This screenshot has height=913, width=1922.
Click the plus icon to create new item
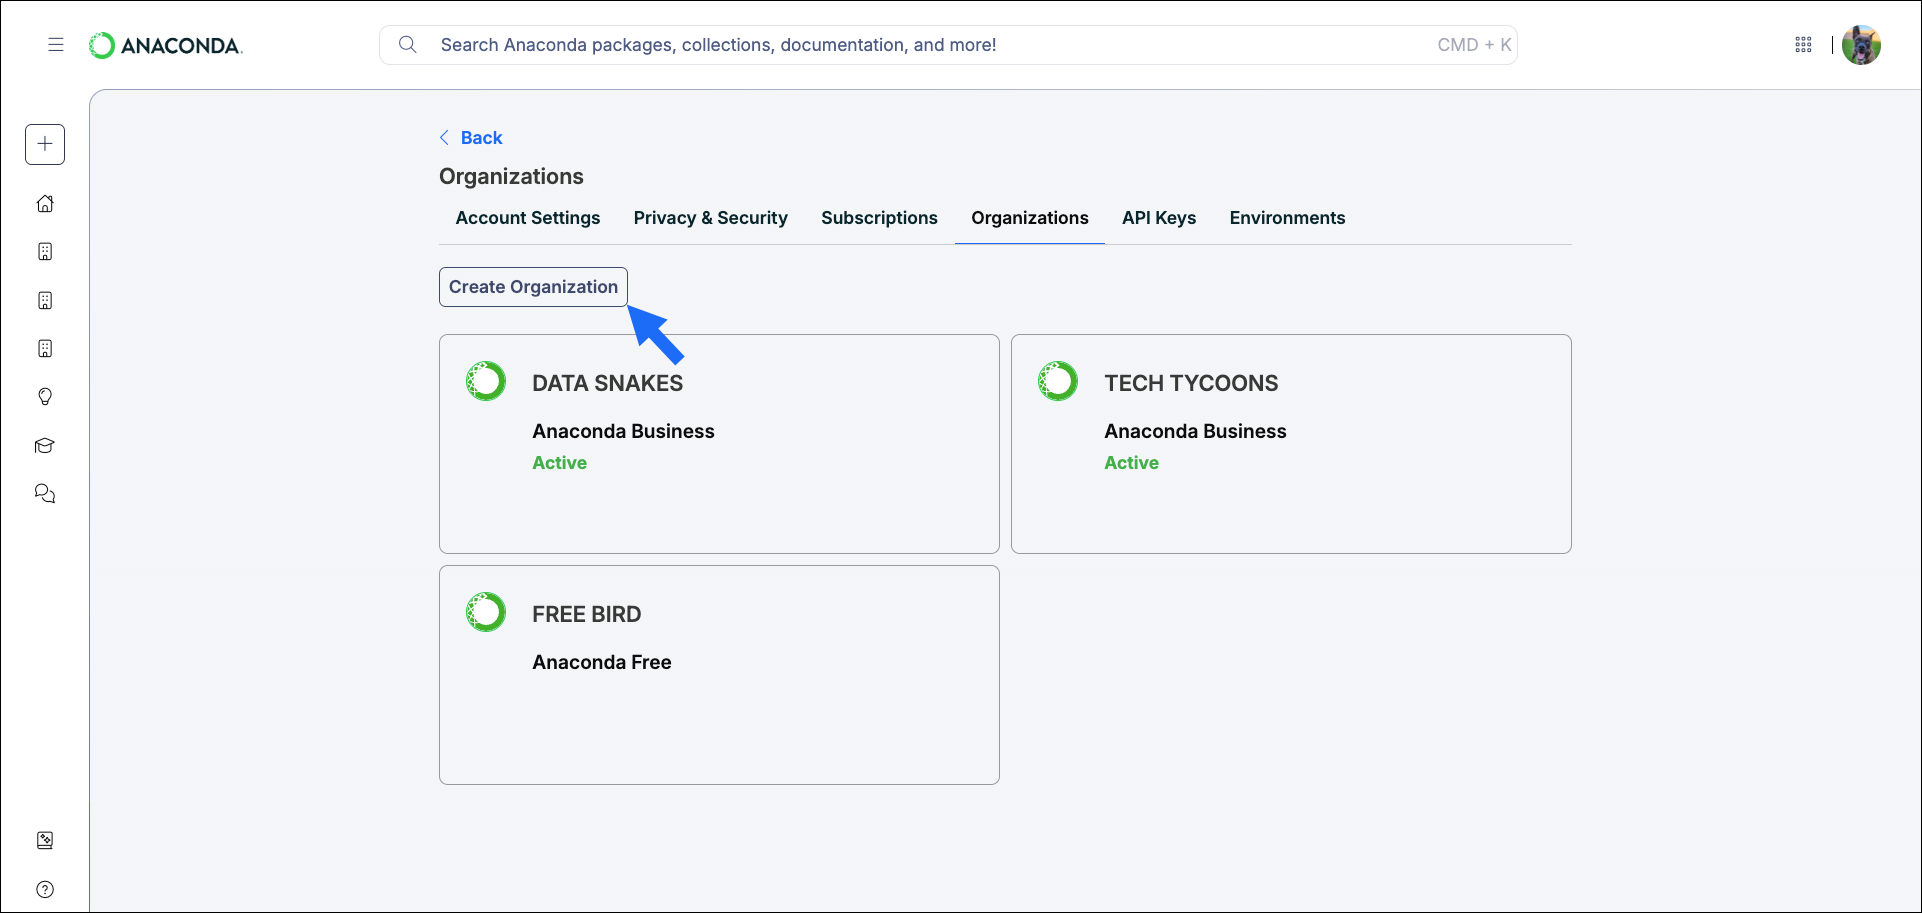tap(45, 144)
